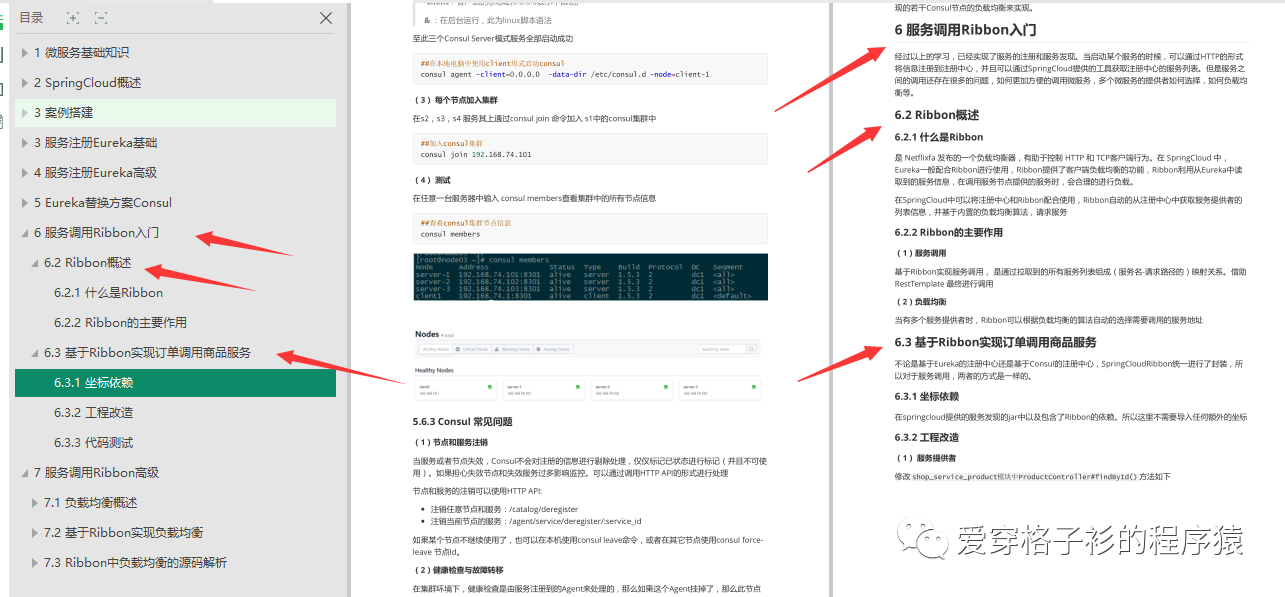
Task: Expand the chapter 1 微服务基础知识
Action: coord(23,53)
